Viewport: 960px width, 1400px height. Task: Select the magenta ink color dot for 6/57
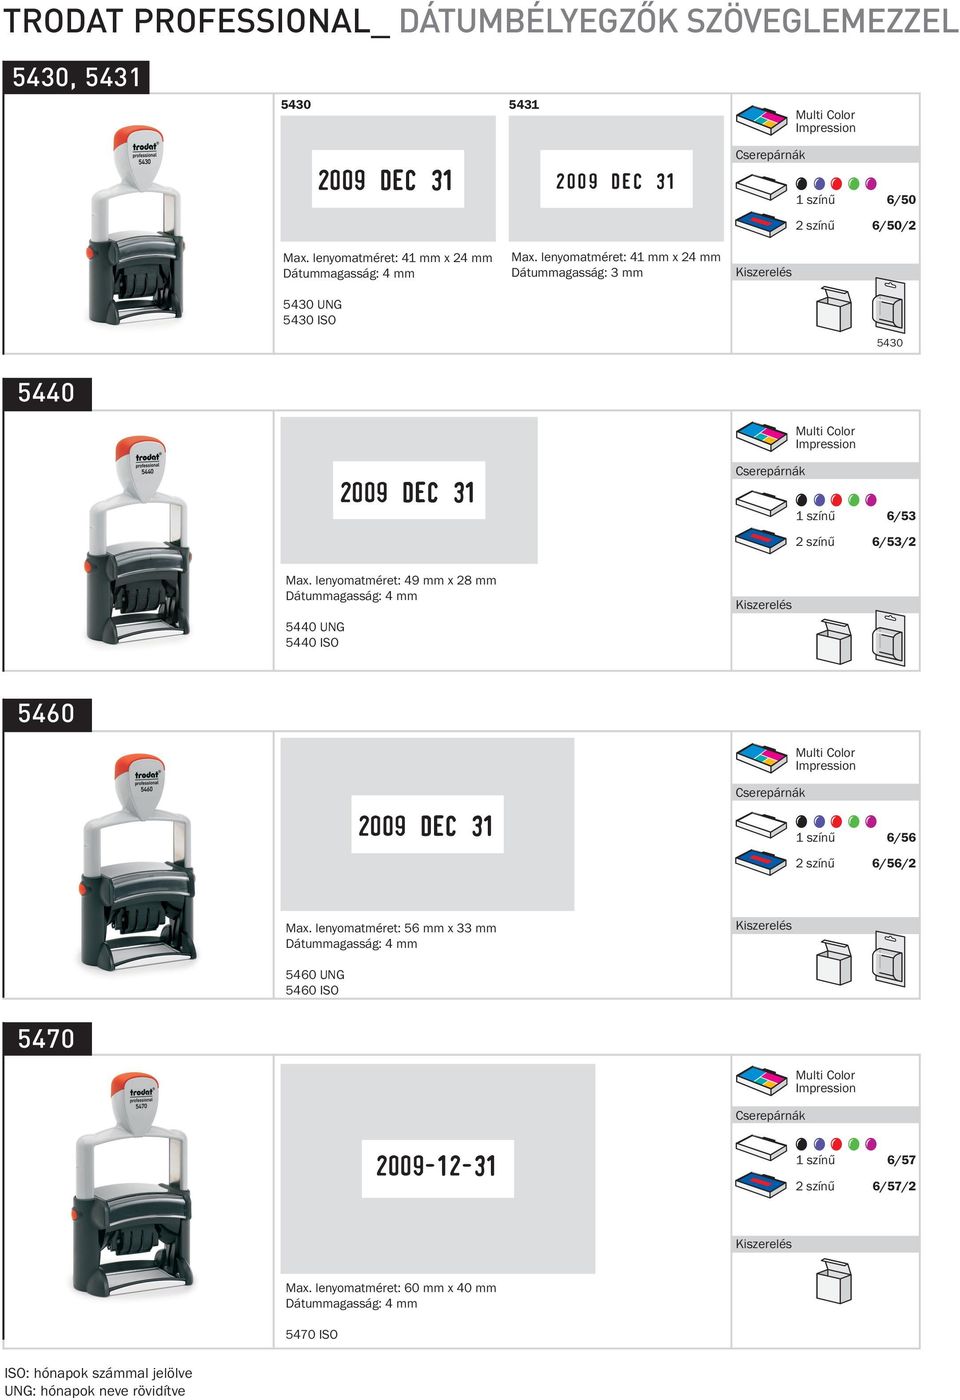871,1144
